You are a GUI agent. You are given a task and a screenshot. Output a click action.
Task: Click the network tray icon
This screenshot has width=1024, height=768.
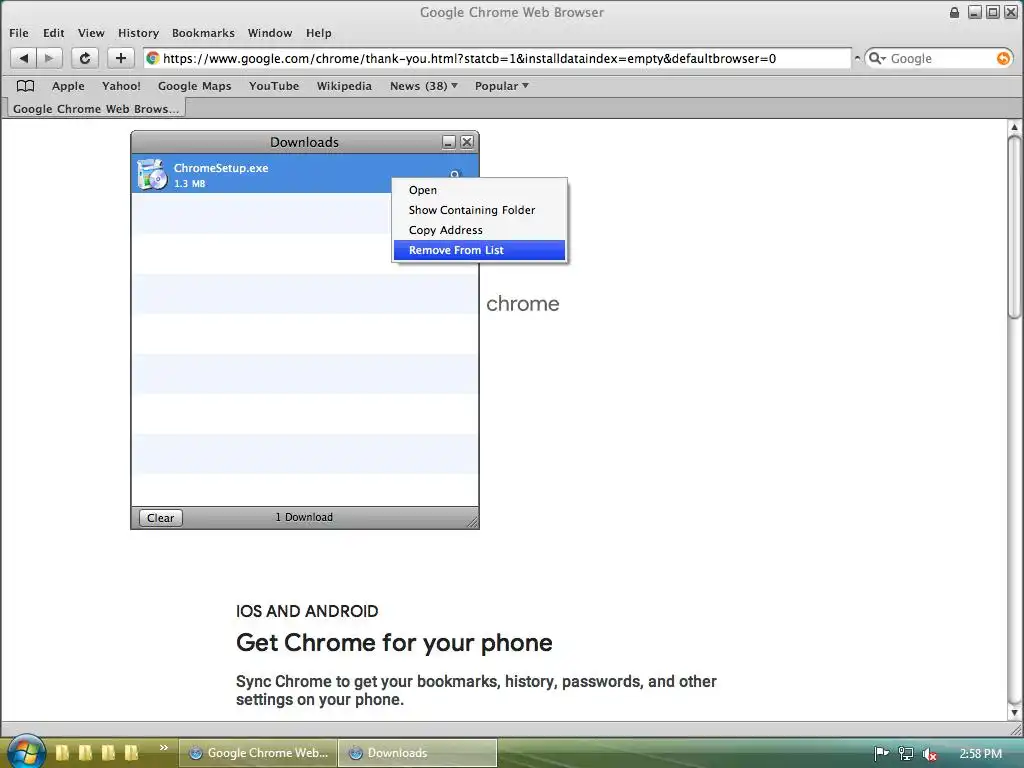(905, 754)
